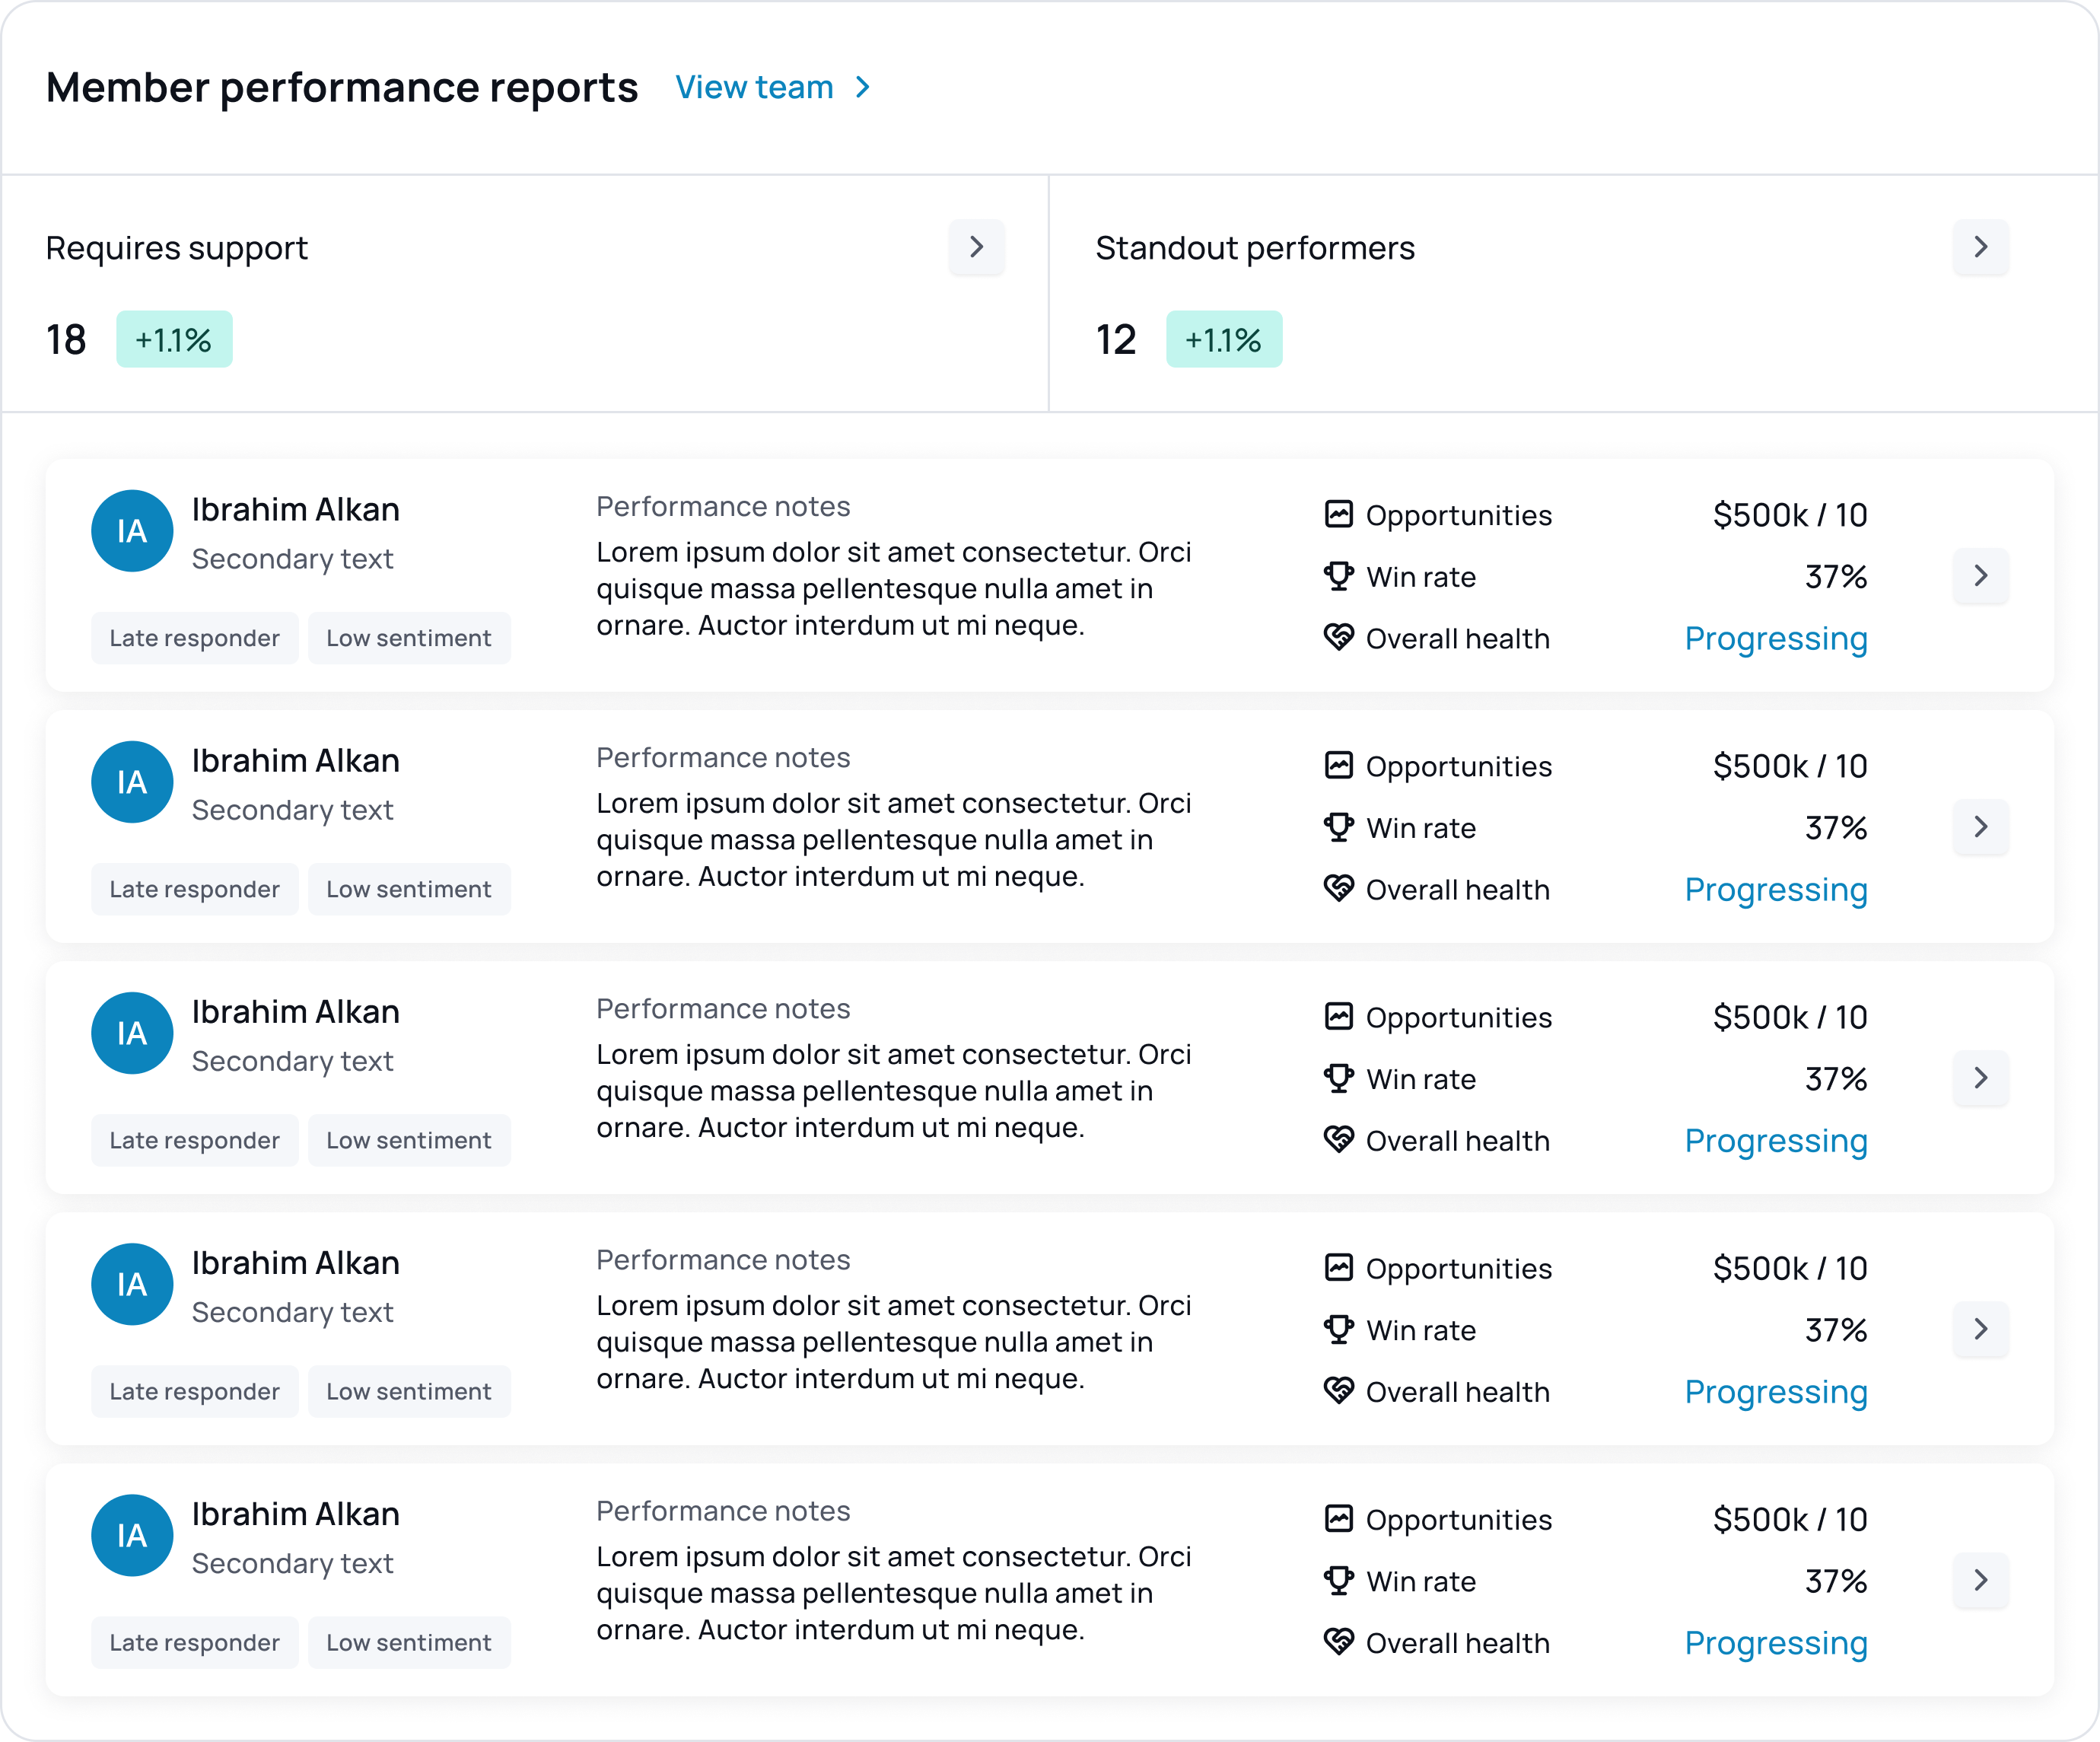Viewport: 2100px width, 1742px height.
Task: Select Late responder tag in first card
Action: click(195, 638)
